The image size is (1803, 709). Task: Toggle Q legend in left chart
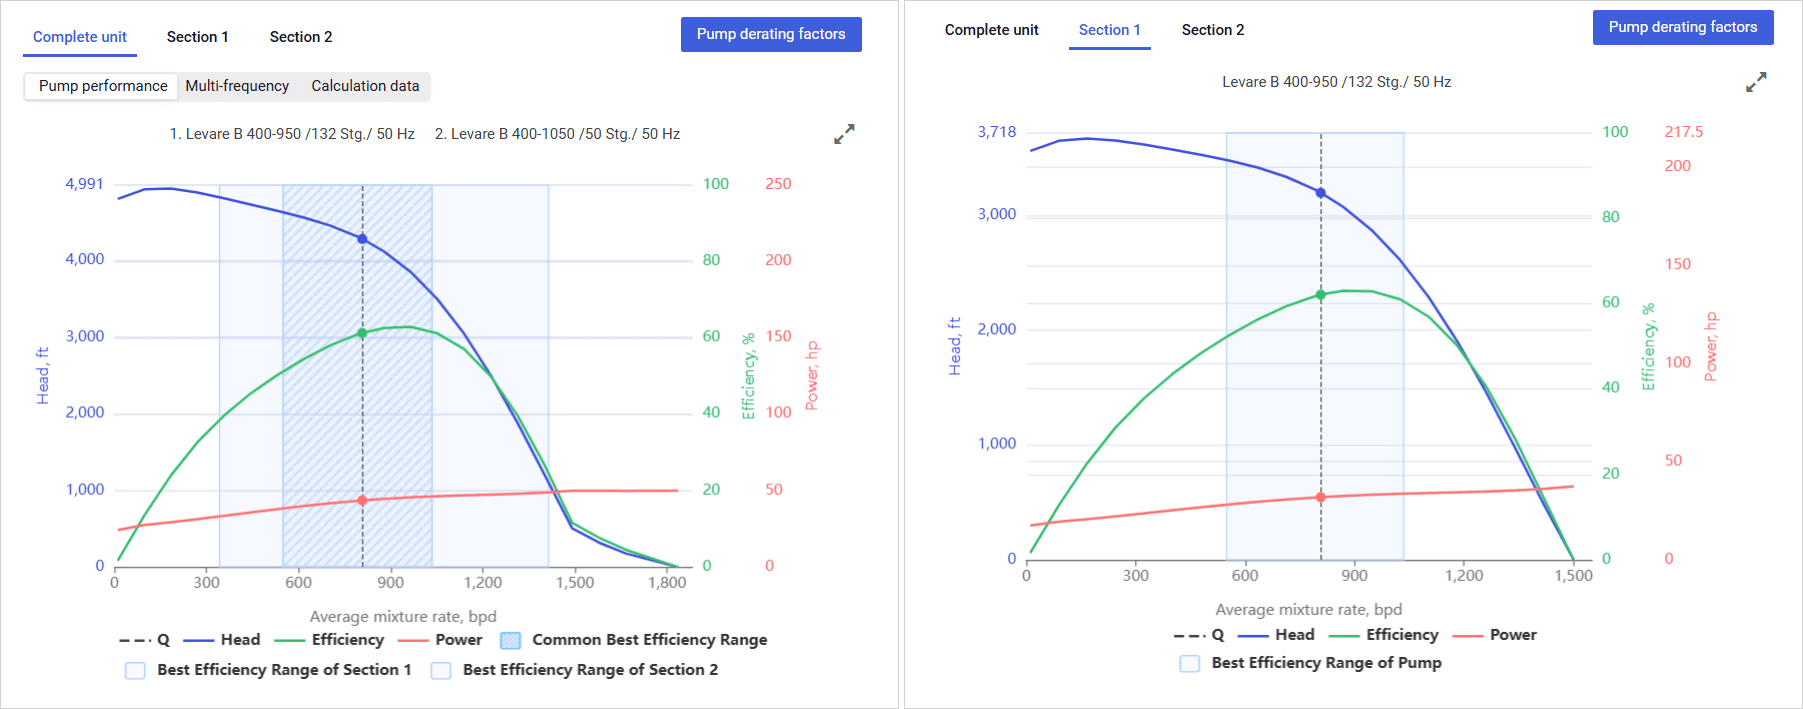tap(145, 640)
